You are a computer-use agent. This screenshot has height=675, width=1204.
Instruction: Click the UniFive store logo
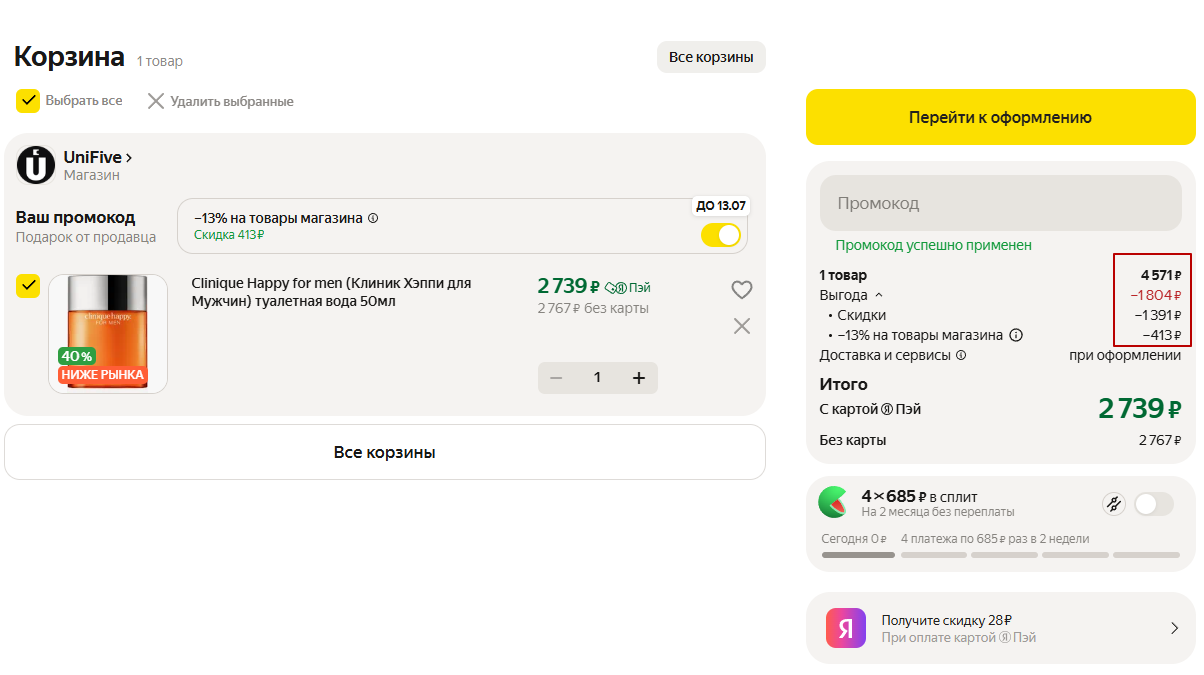point(36,165)
